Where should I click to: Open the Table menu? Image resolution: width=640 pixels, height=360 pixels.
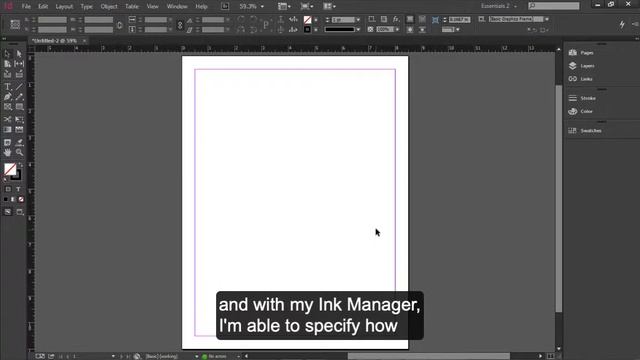click(x=131, y=7)
